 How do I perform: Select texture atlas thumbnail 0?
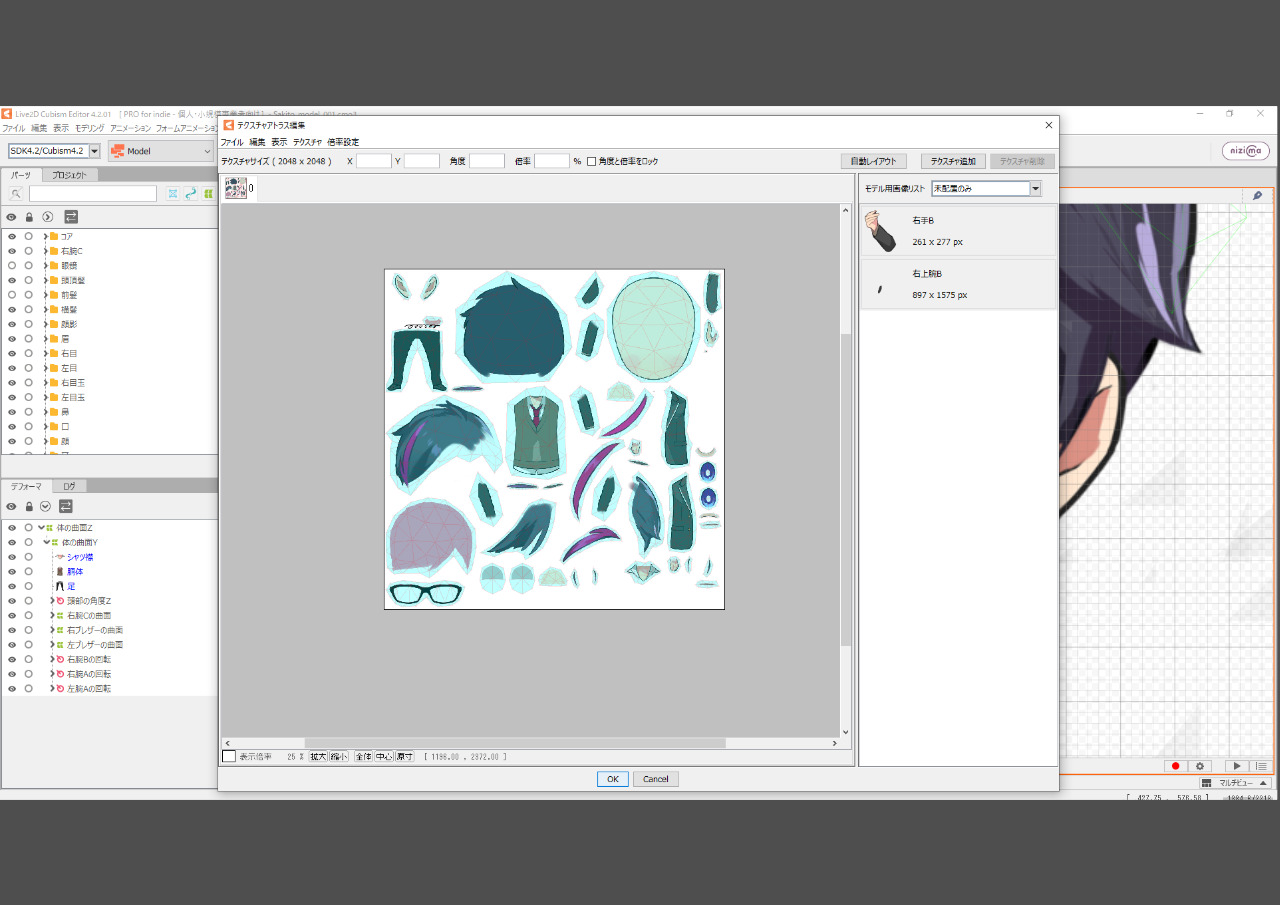(x=236, y=188)
